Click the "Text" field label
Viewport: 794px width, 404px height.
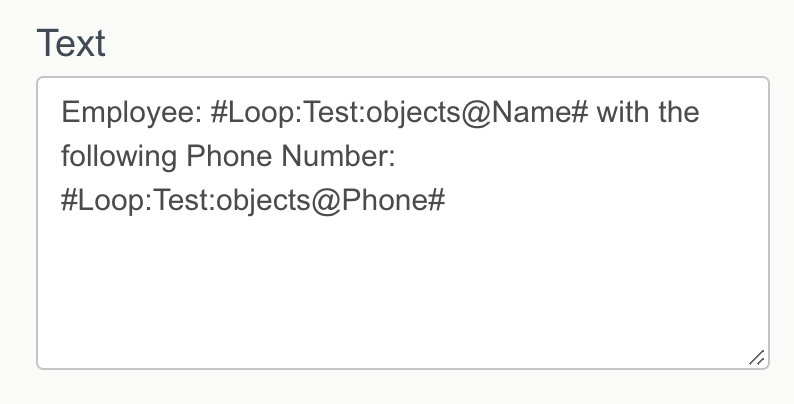[x=71, y=43]
